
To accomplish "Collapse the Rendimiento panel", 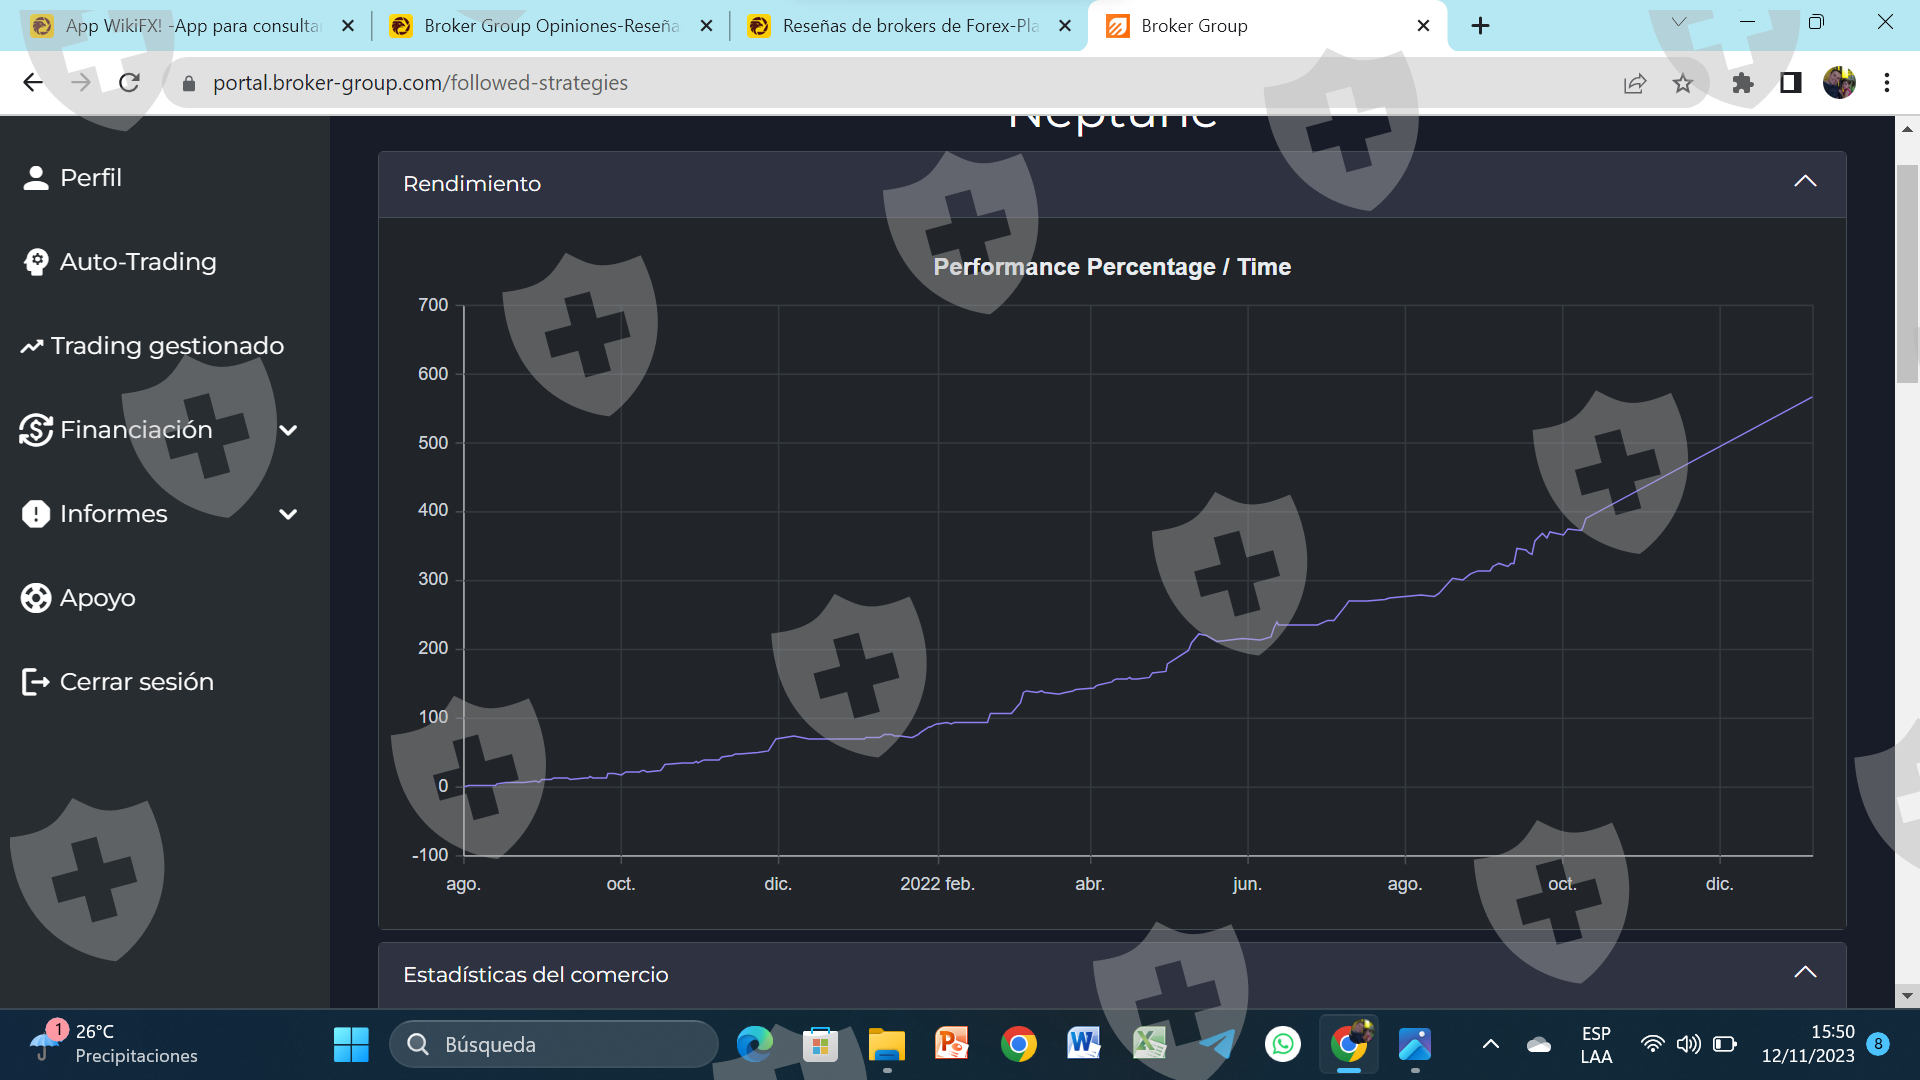I will [x=1804, y=182].
